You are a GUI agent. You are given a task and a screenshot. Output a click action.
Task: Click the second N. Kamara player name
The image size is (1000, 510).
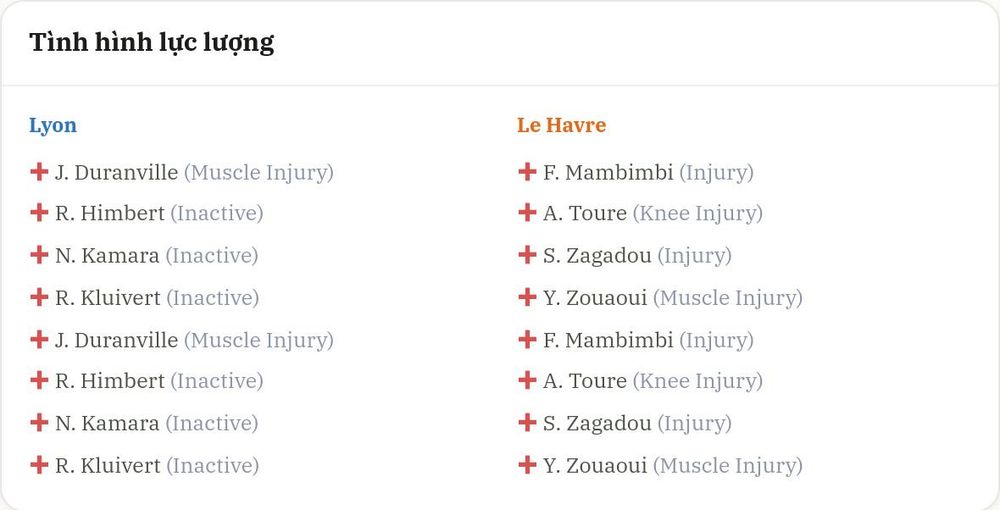pos(107,423)
